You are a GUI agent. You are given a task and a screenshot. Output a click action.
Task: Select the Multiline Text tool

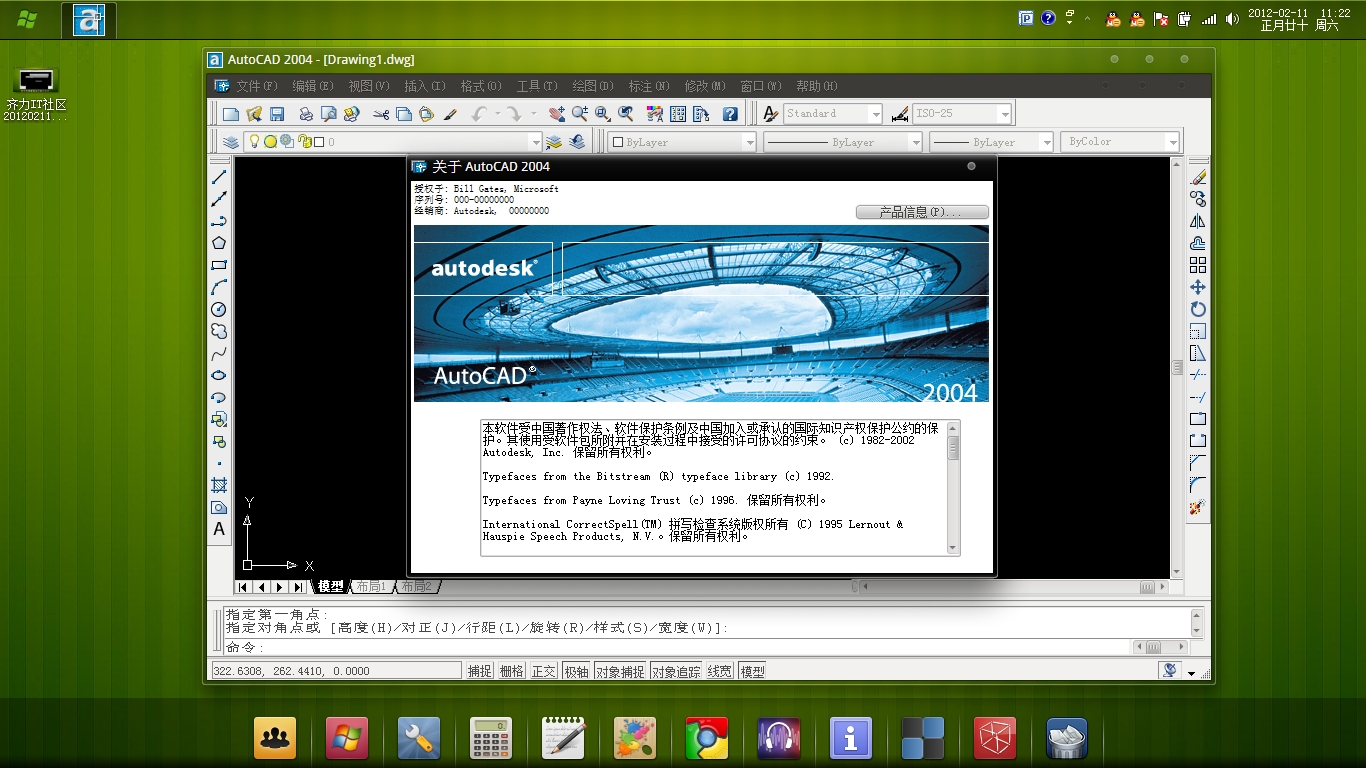219,529
